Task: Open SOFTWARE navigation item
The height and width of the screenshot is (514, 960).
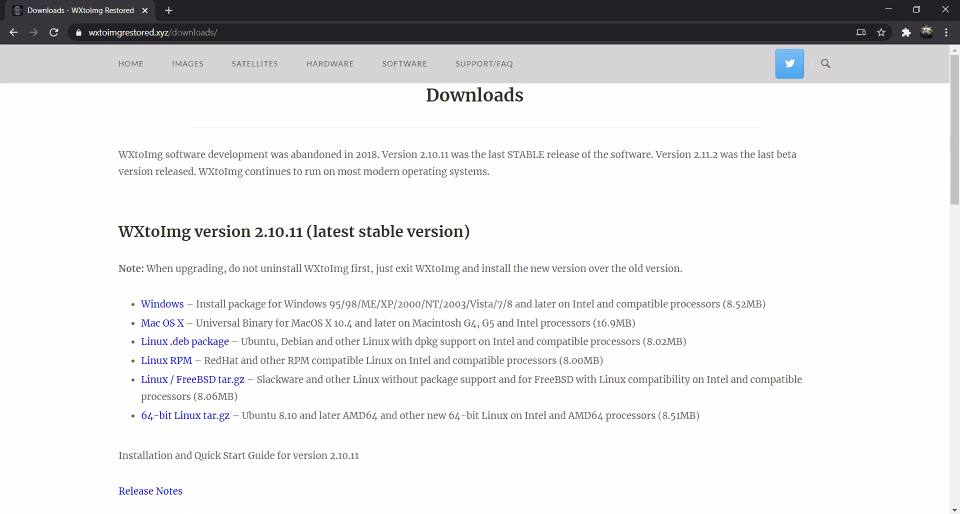Action: [x=405, y=64]
